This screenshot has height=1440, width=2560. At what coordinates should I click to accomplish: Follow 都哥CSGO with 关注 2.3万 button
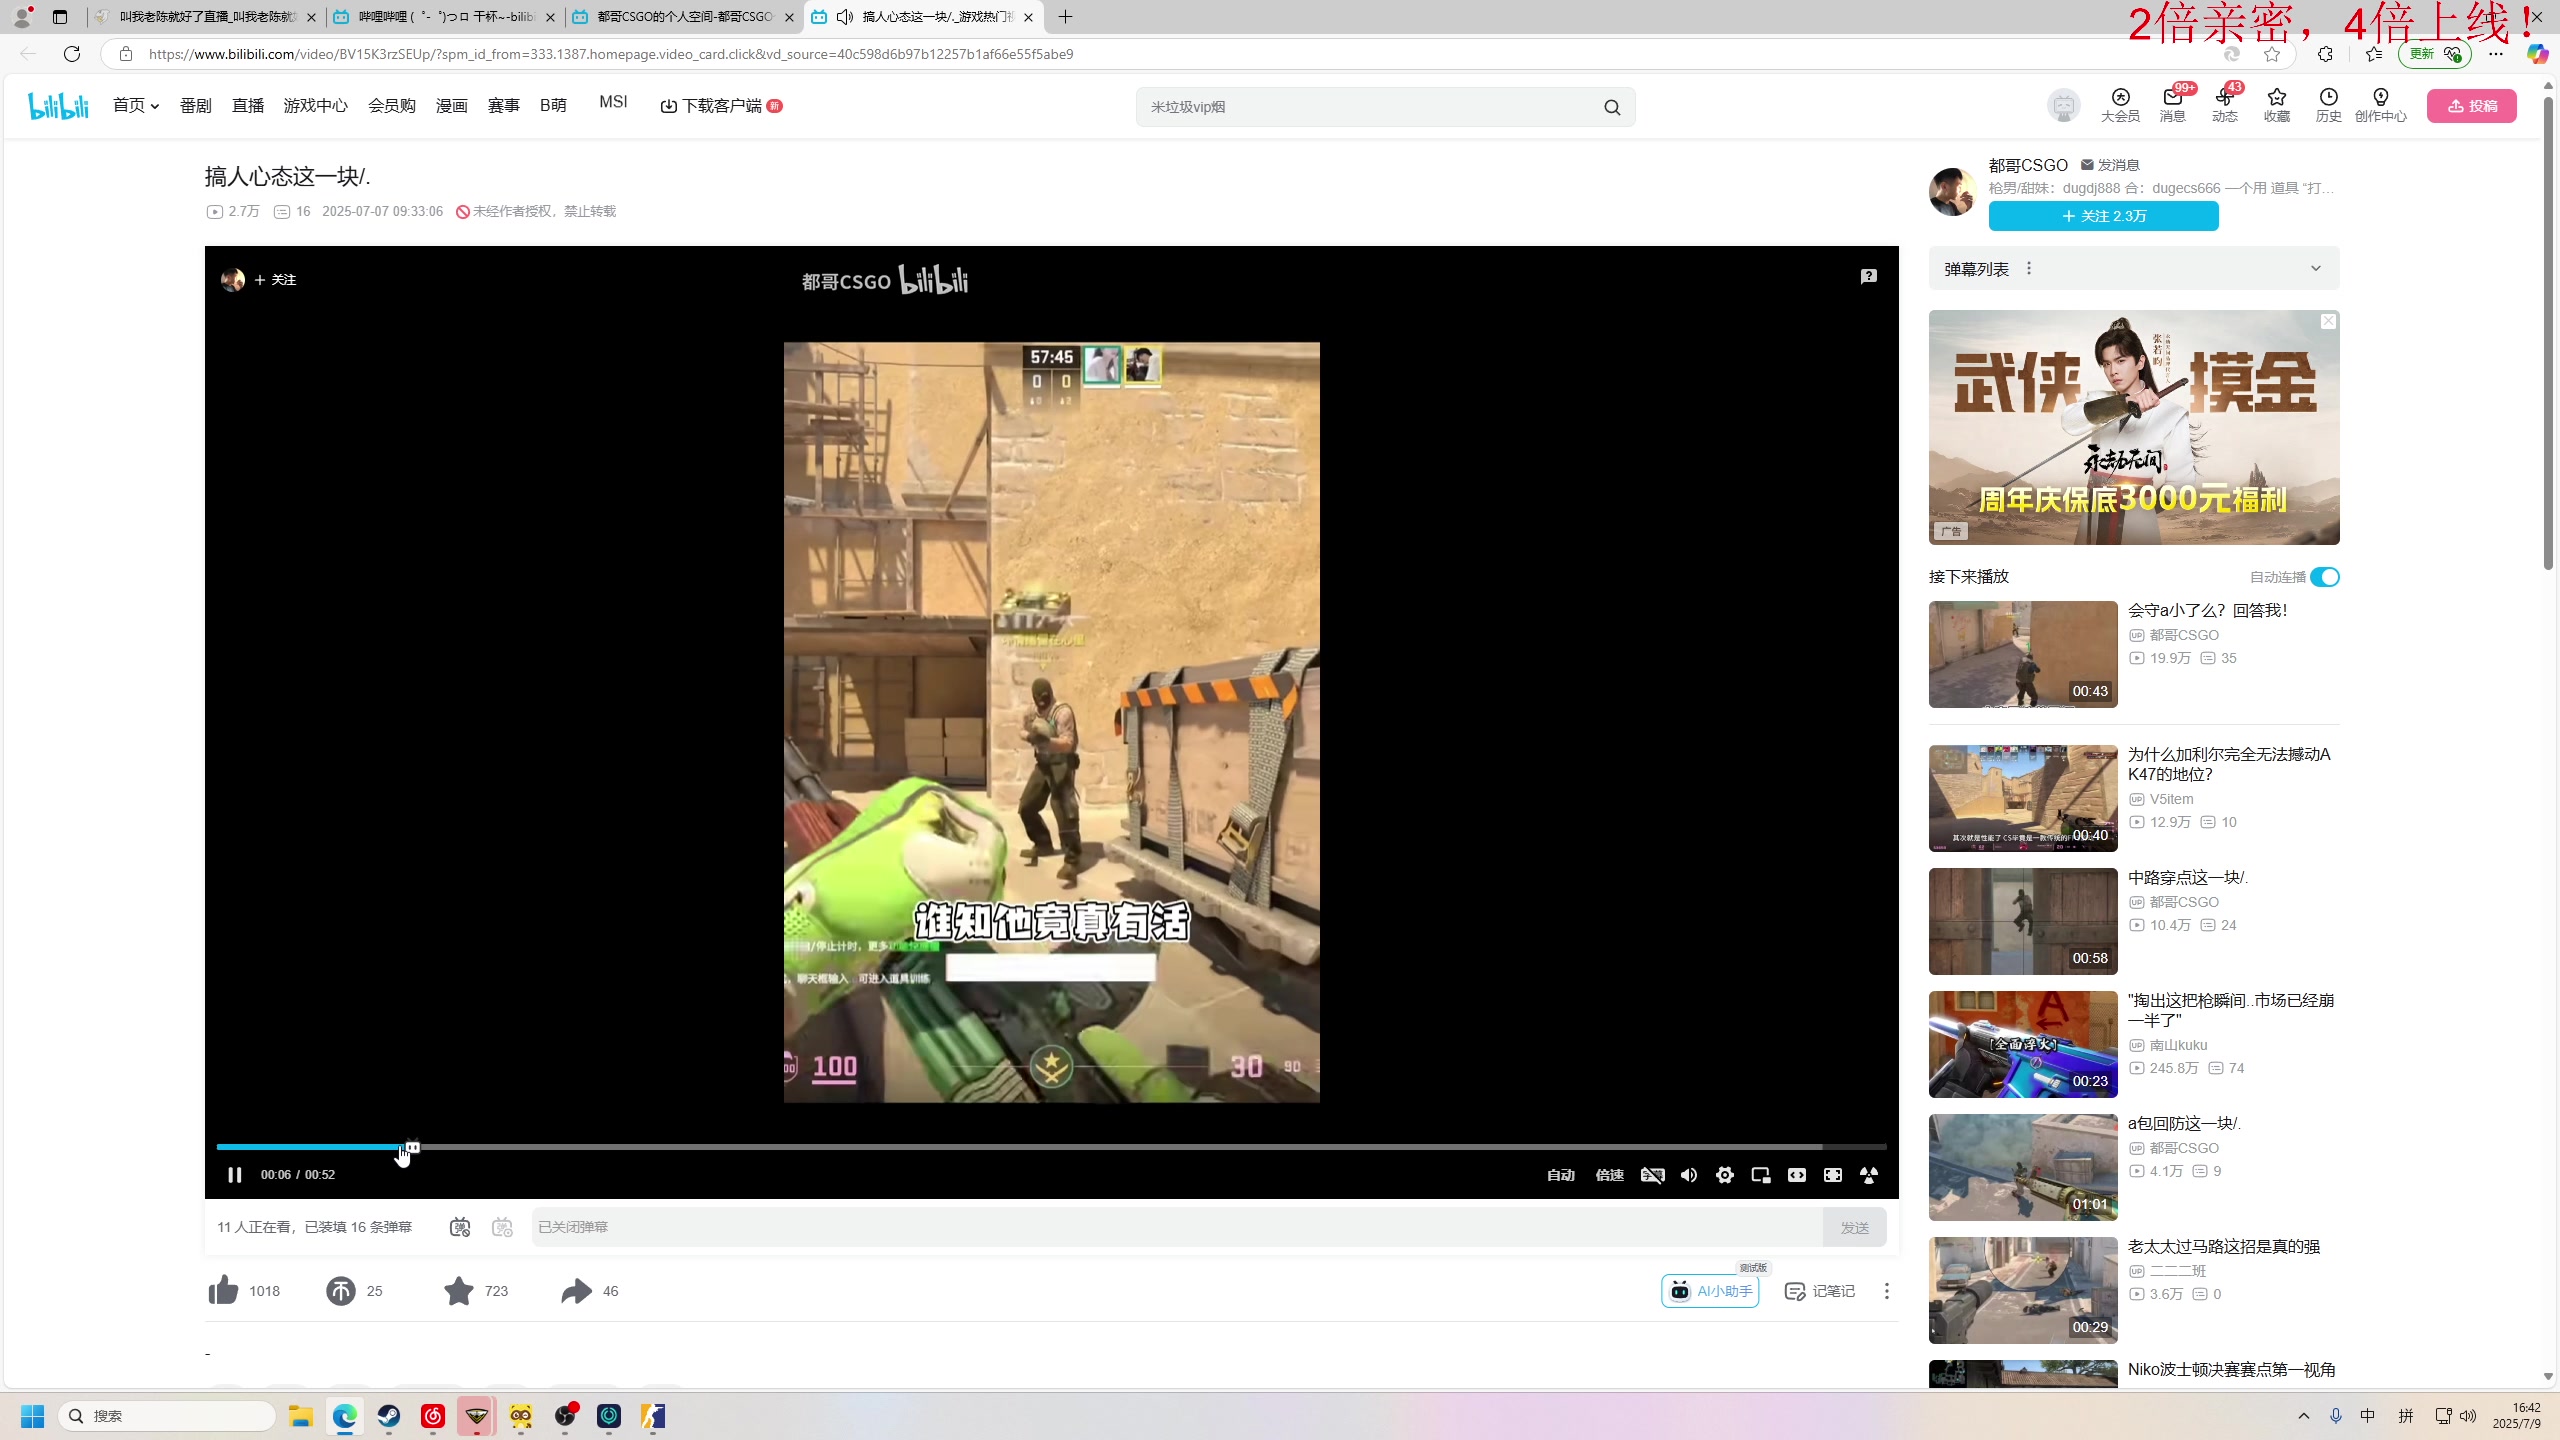point(2104,216)
